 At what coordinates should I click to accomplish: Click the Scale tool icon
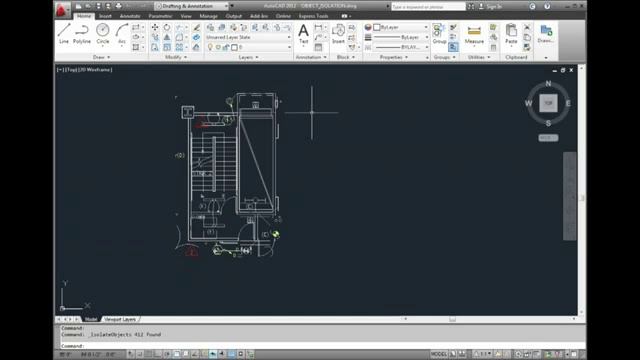pyautogui.click(x=167, y=47)
